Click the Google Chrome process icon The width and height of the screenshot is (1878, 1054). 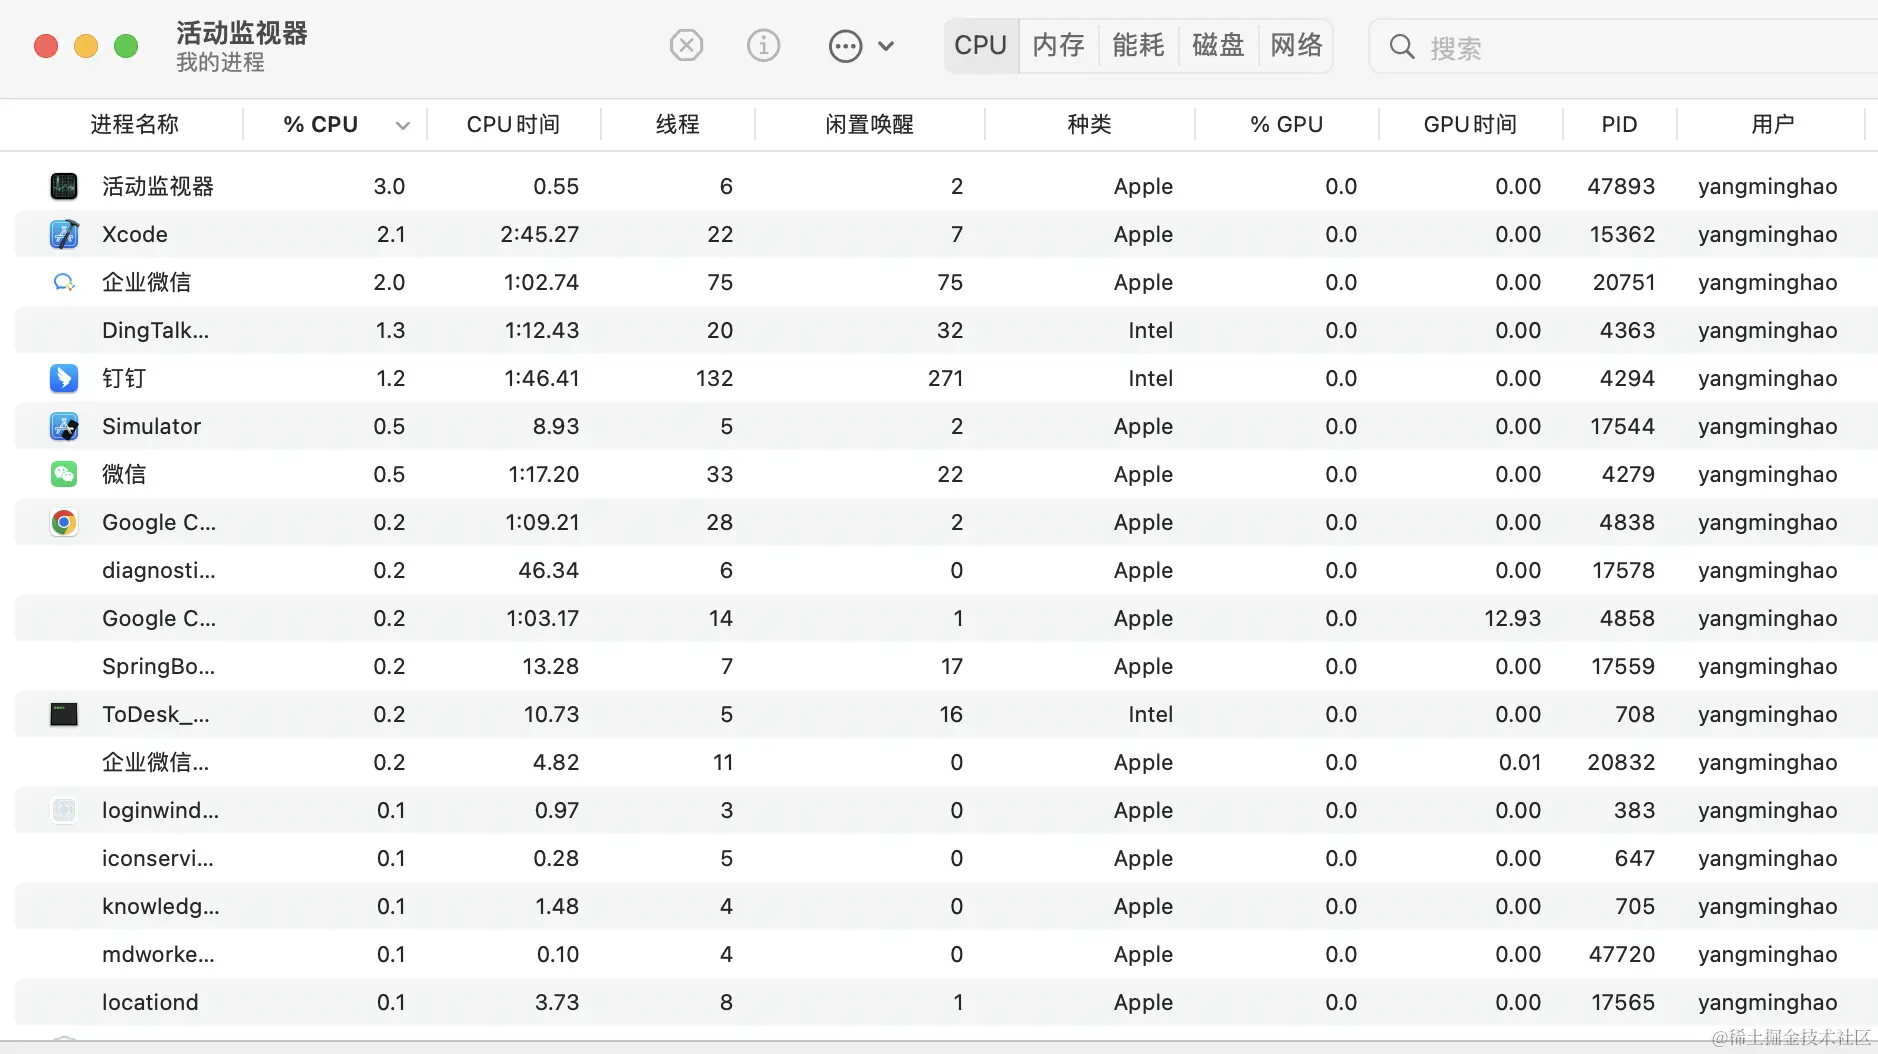pos(64,523)
